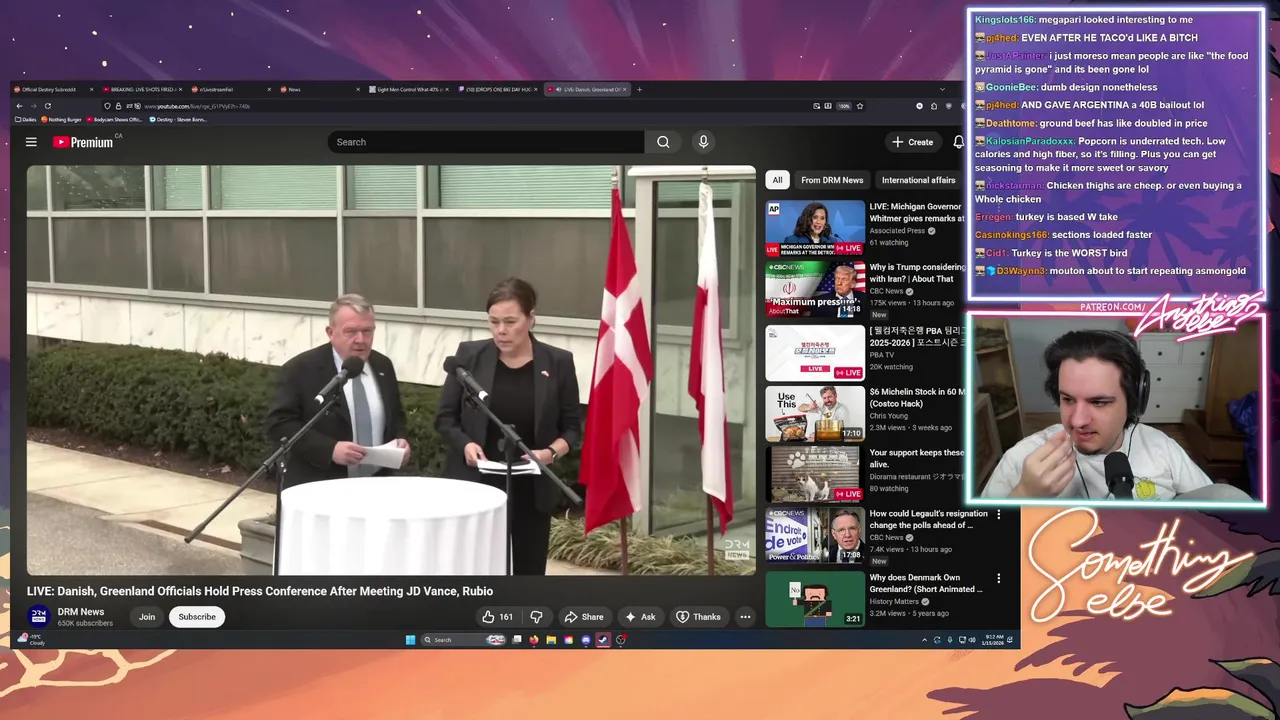
Task: Select the From DRM News chip
Action: pos(832,180)
